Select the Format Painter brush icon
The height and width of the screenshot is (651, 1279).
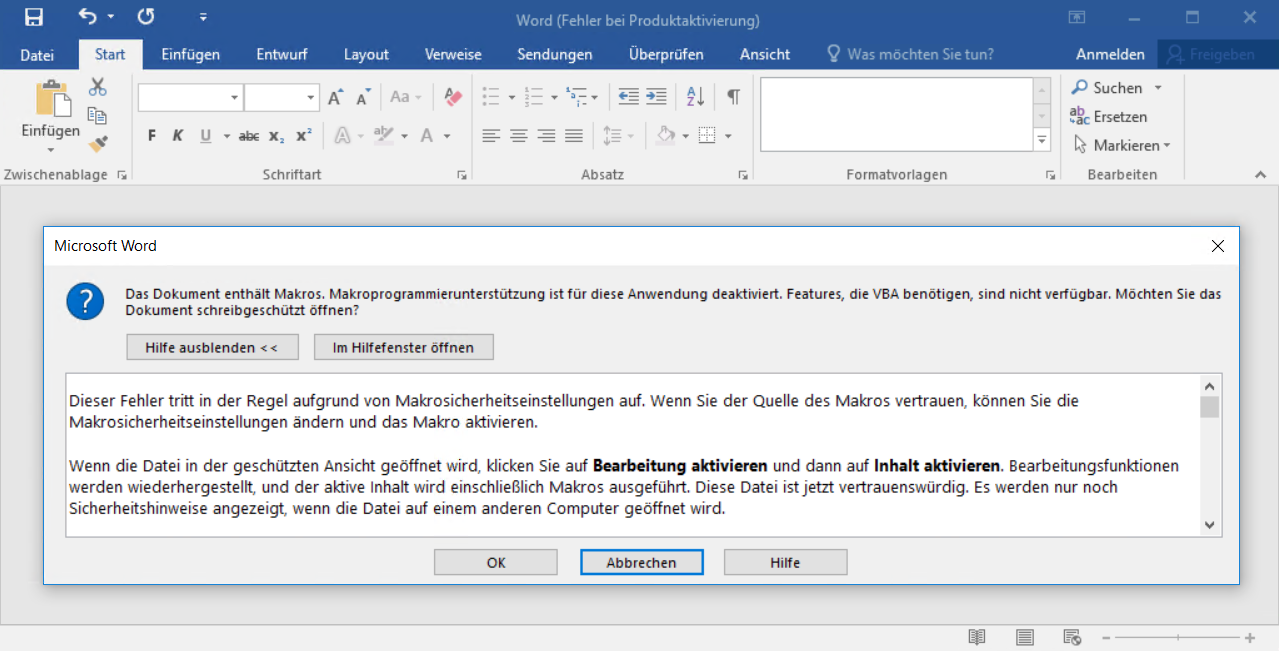pos(97,144)
